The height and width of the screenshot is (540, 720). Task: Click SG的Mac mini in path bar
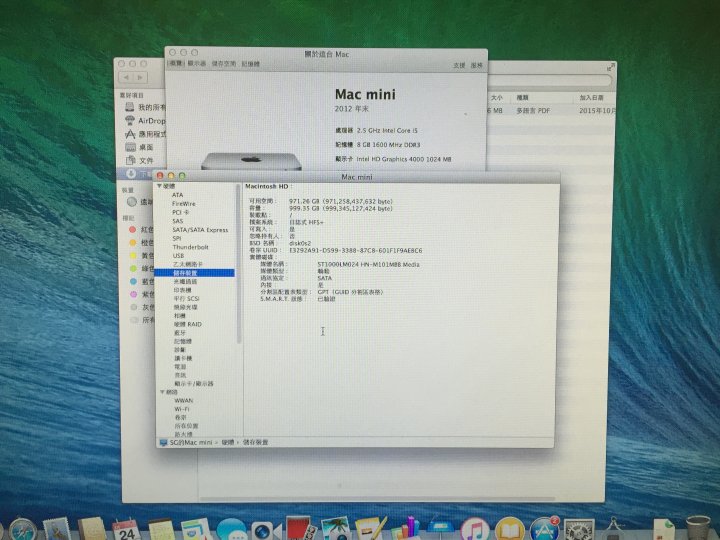pos(191,443)
